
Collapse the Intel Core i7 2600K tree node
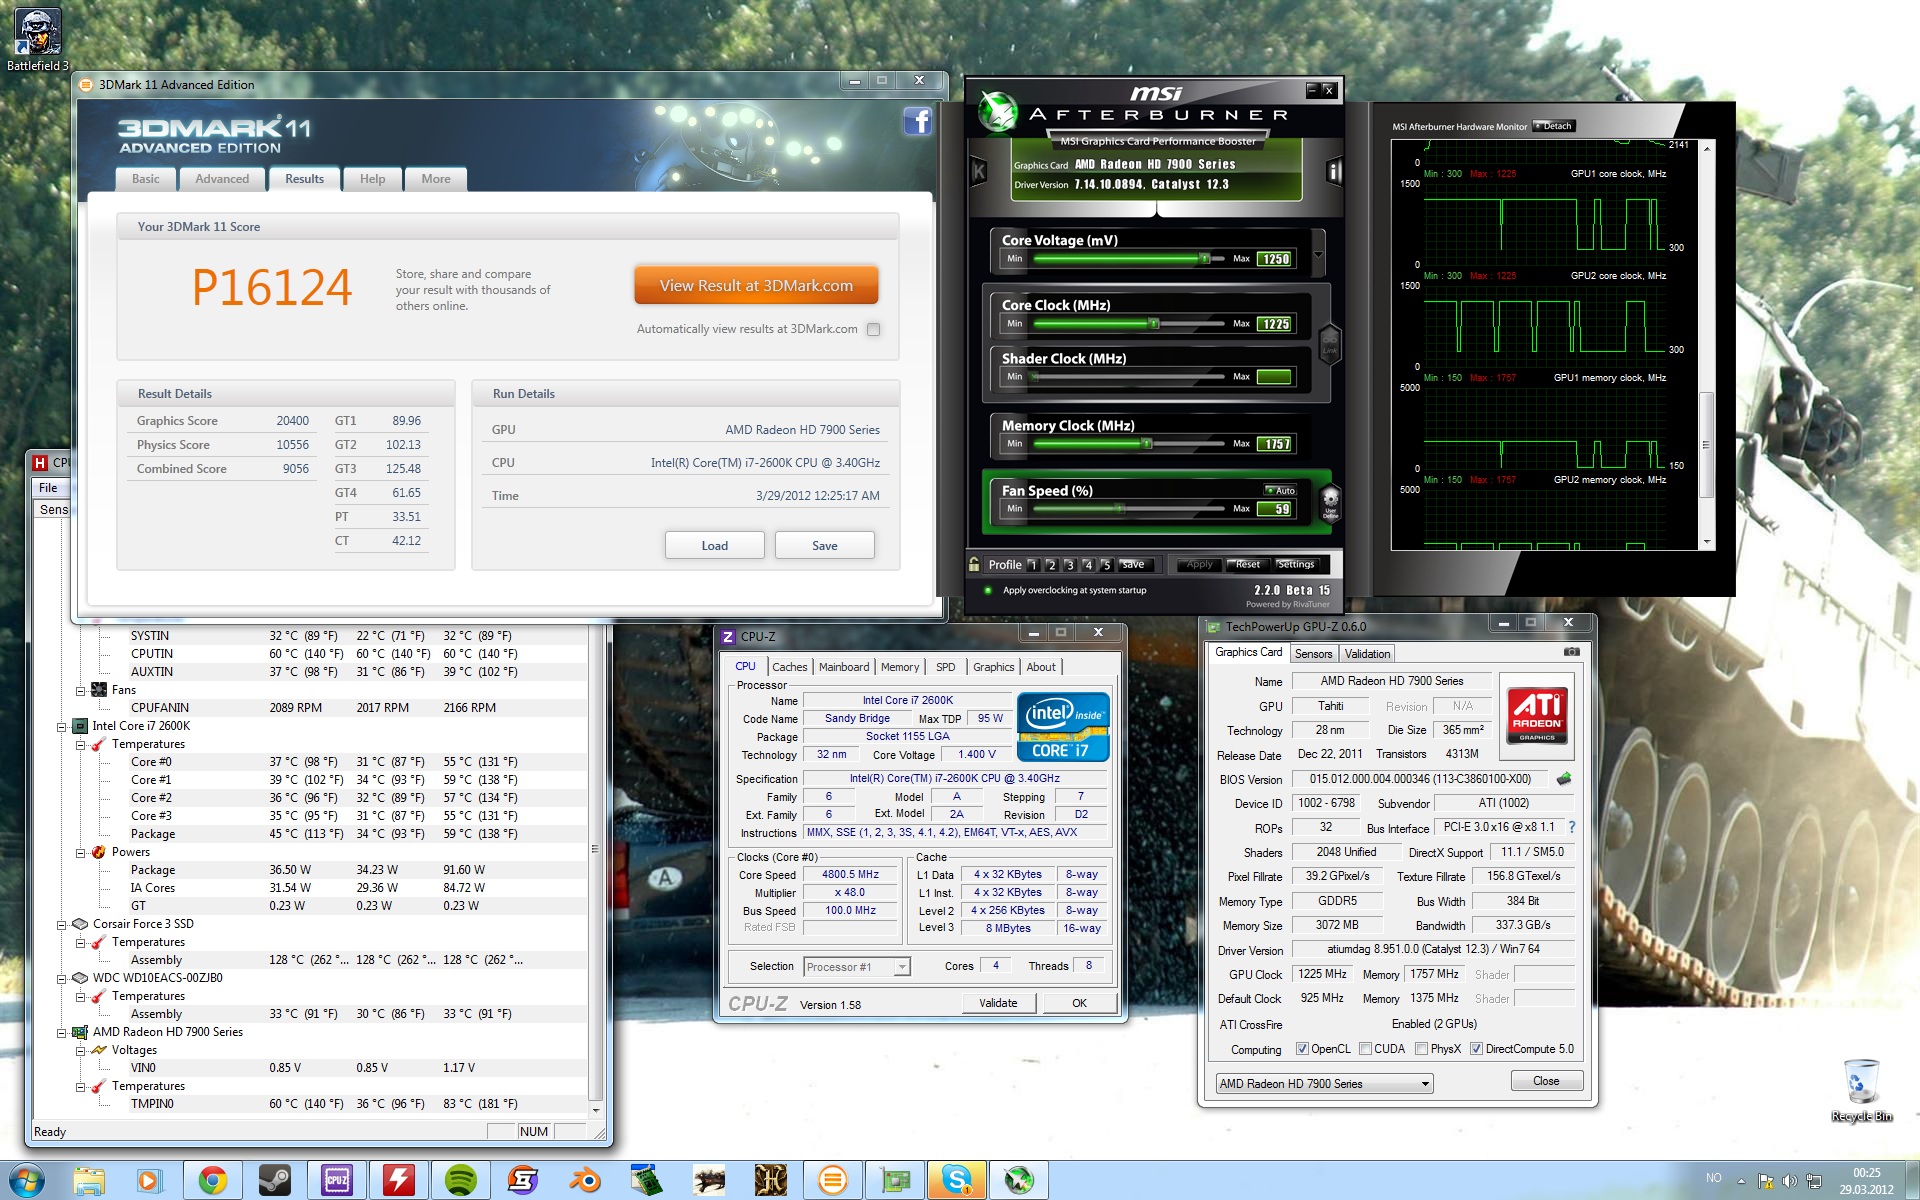coord(62,726)
